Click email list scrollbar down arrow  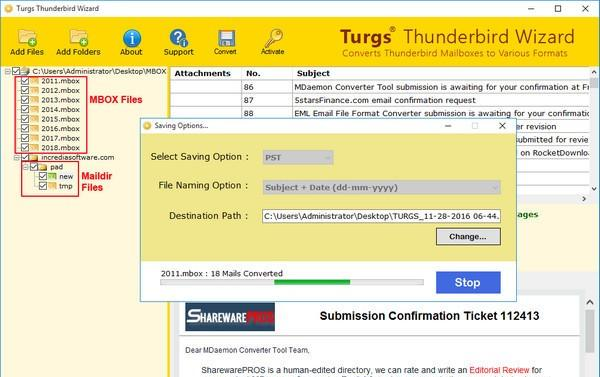click(x=594, y=189)
